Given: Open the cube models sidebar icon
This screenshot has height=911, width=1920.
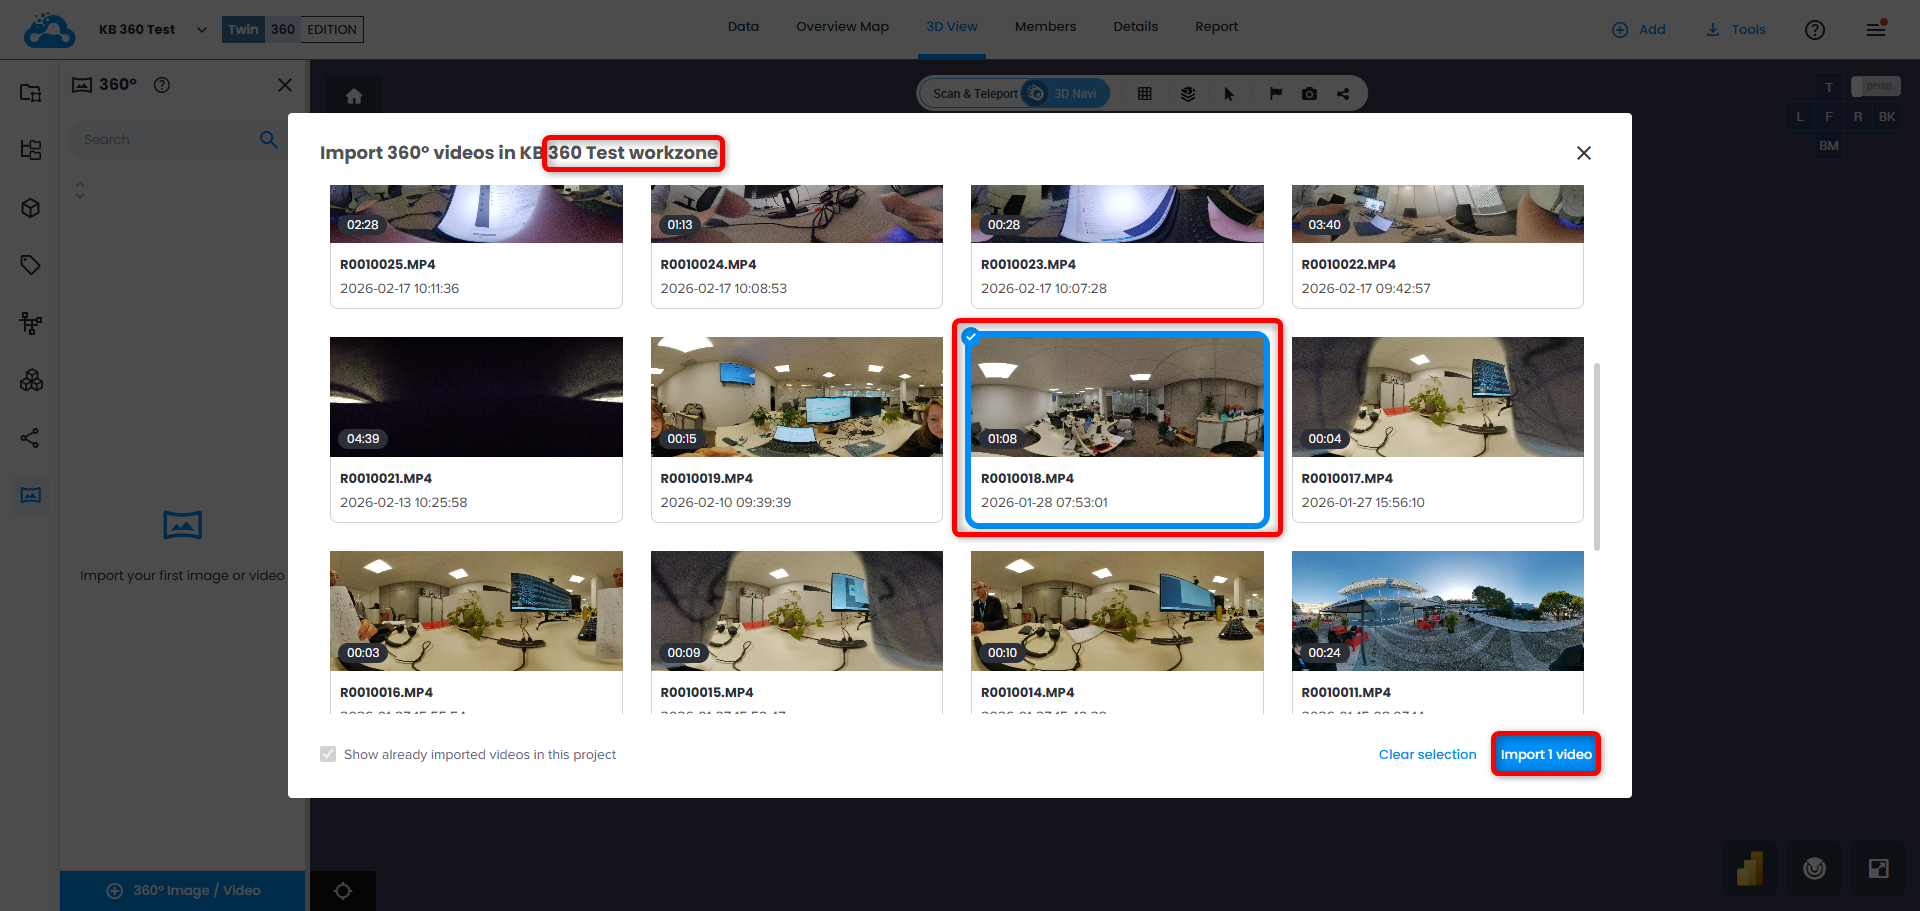Looking at the screenshot, I should (31, 208).
